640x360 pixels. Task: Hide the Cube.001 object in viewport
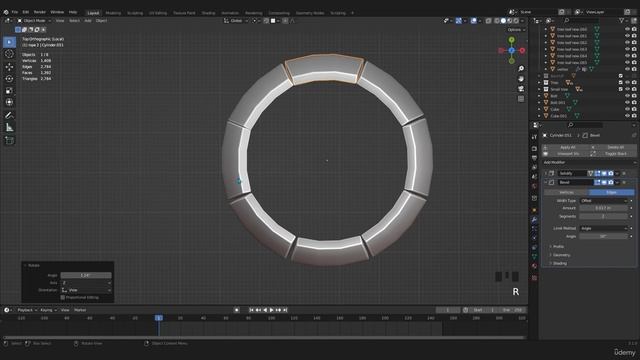pos(627,116)
